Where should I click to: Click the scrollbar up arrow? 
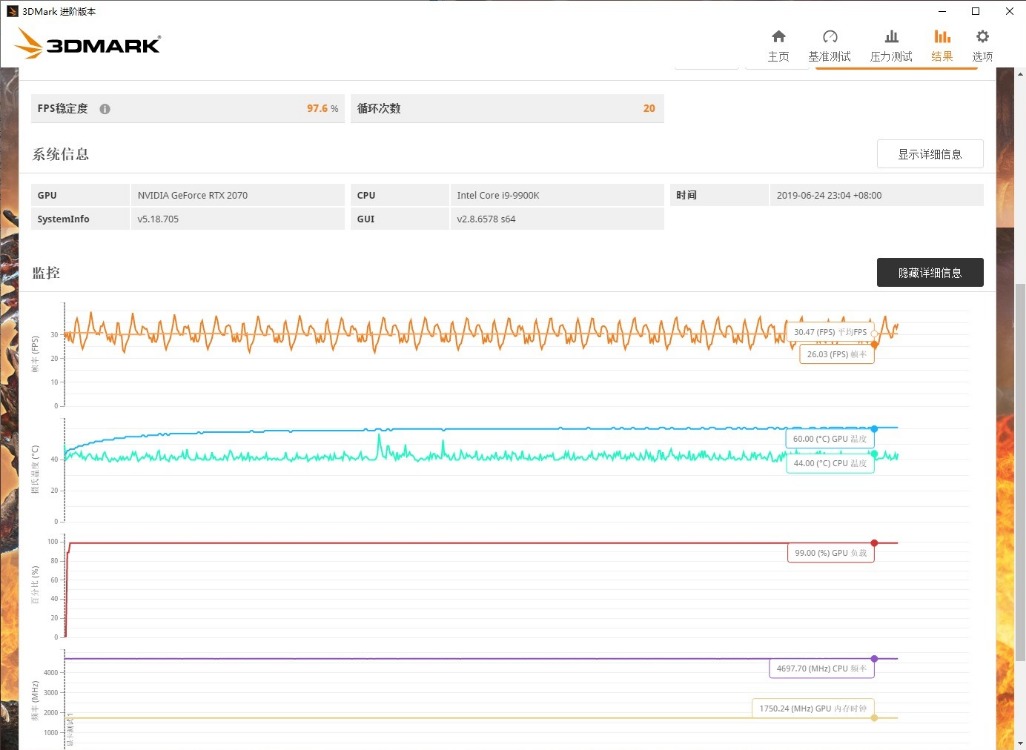(x=1017, y=72)
